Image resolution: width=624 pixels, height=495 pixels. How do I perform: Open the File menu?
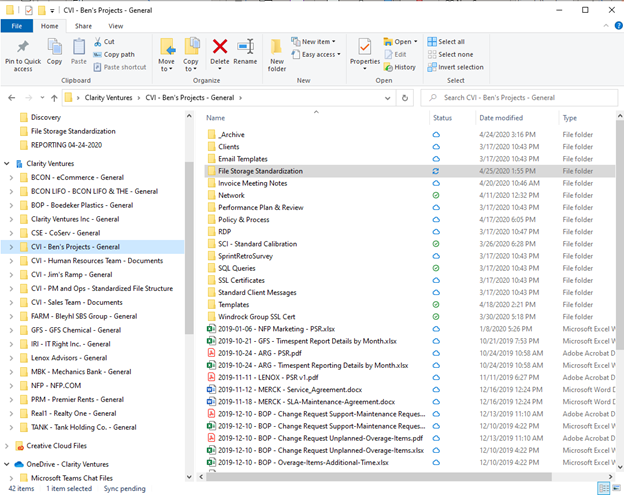click(17, 26)
